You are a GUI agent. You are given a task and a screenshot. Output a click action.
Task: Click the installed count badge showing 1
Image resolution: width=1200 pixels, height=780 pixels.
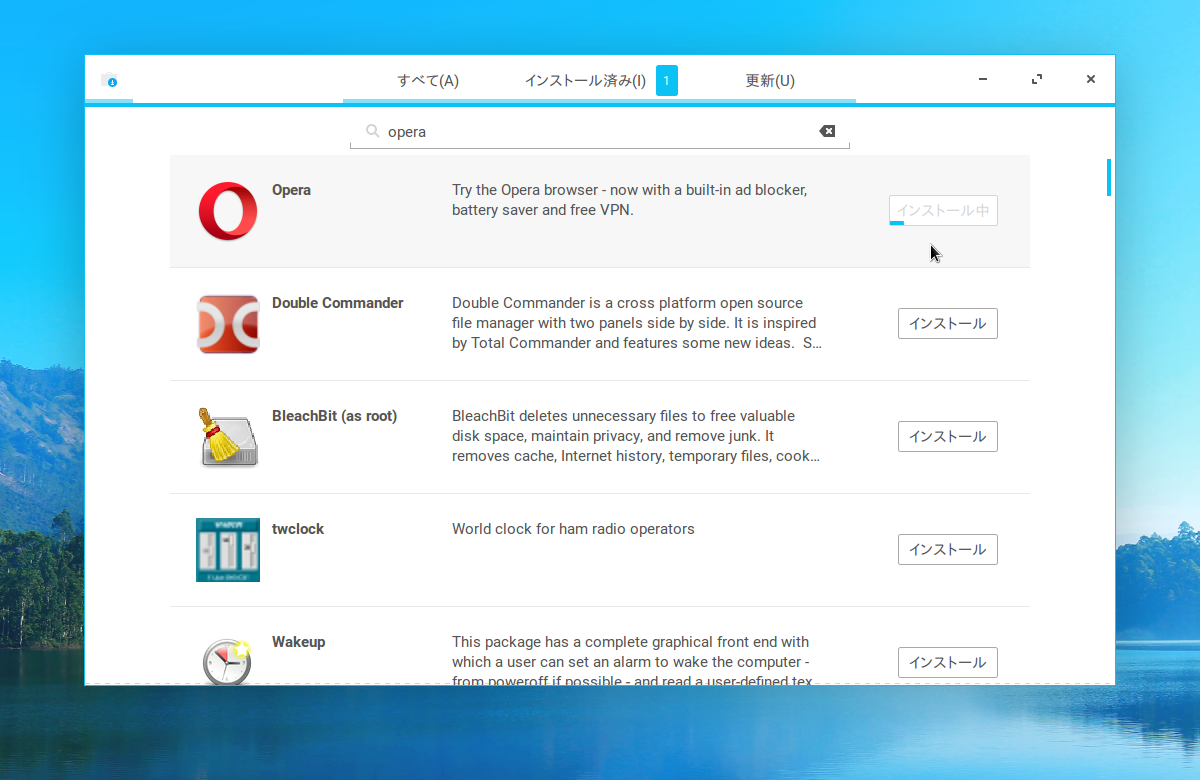[x=667, y=80]
